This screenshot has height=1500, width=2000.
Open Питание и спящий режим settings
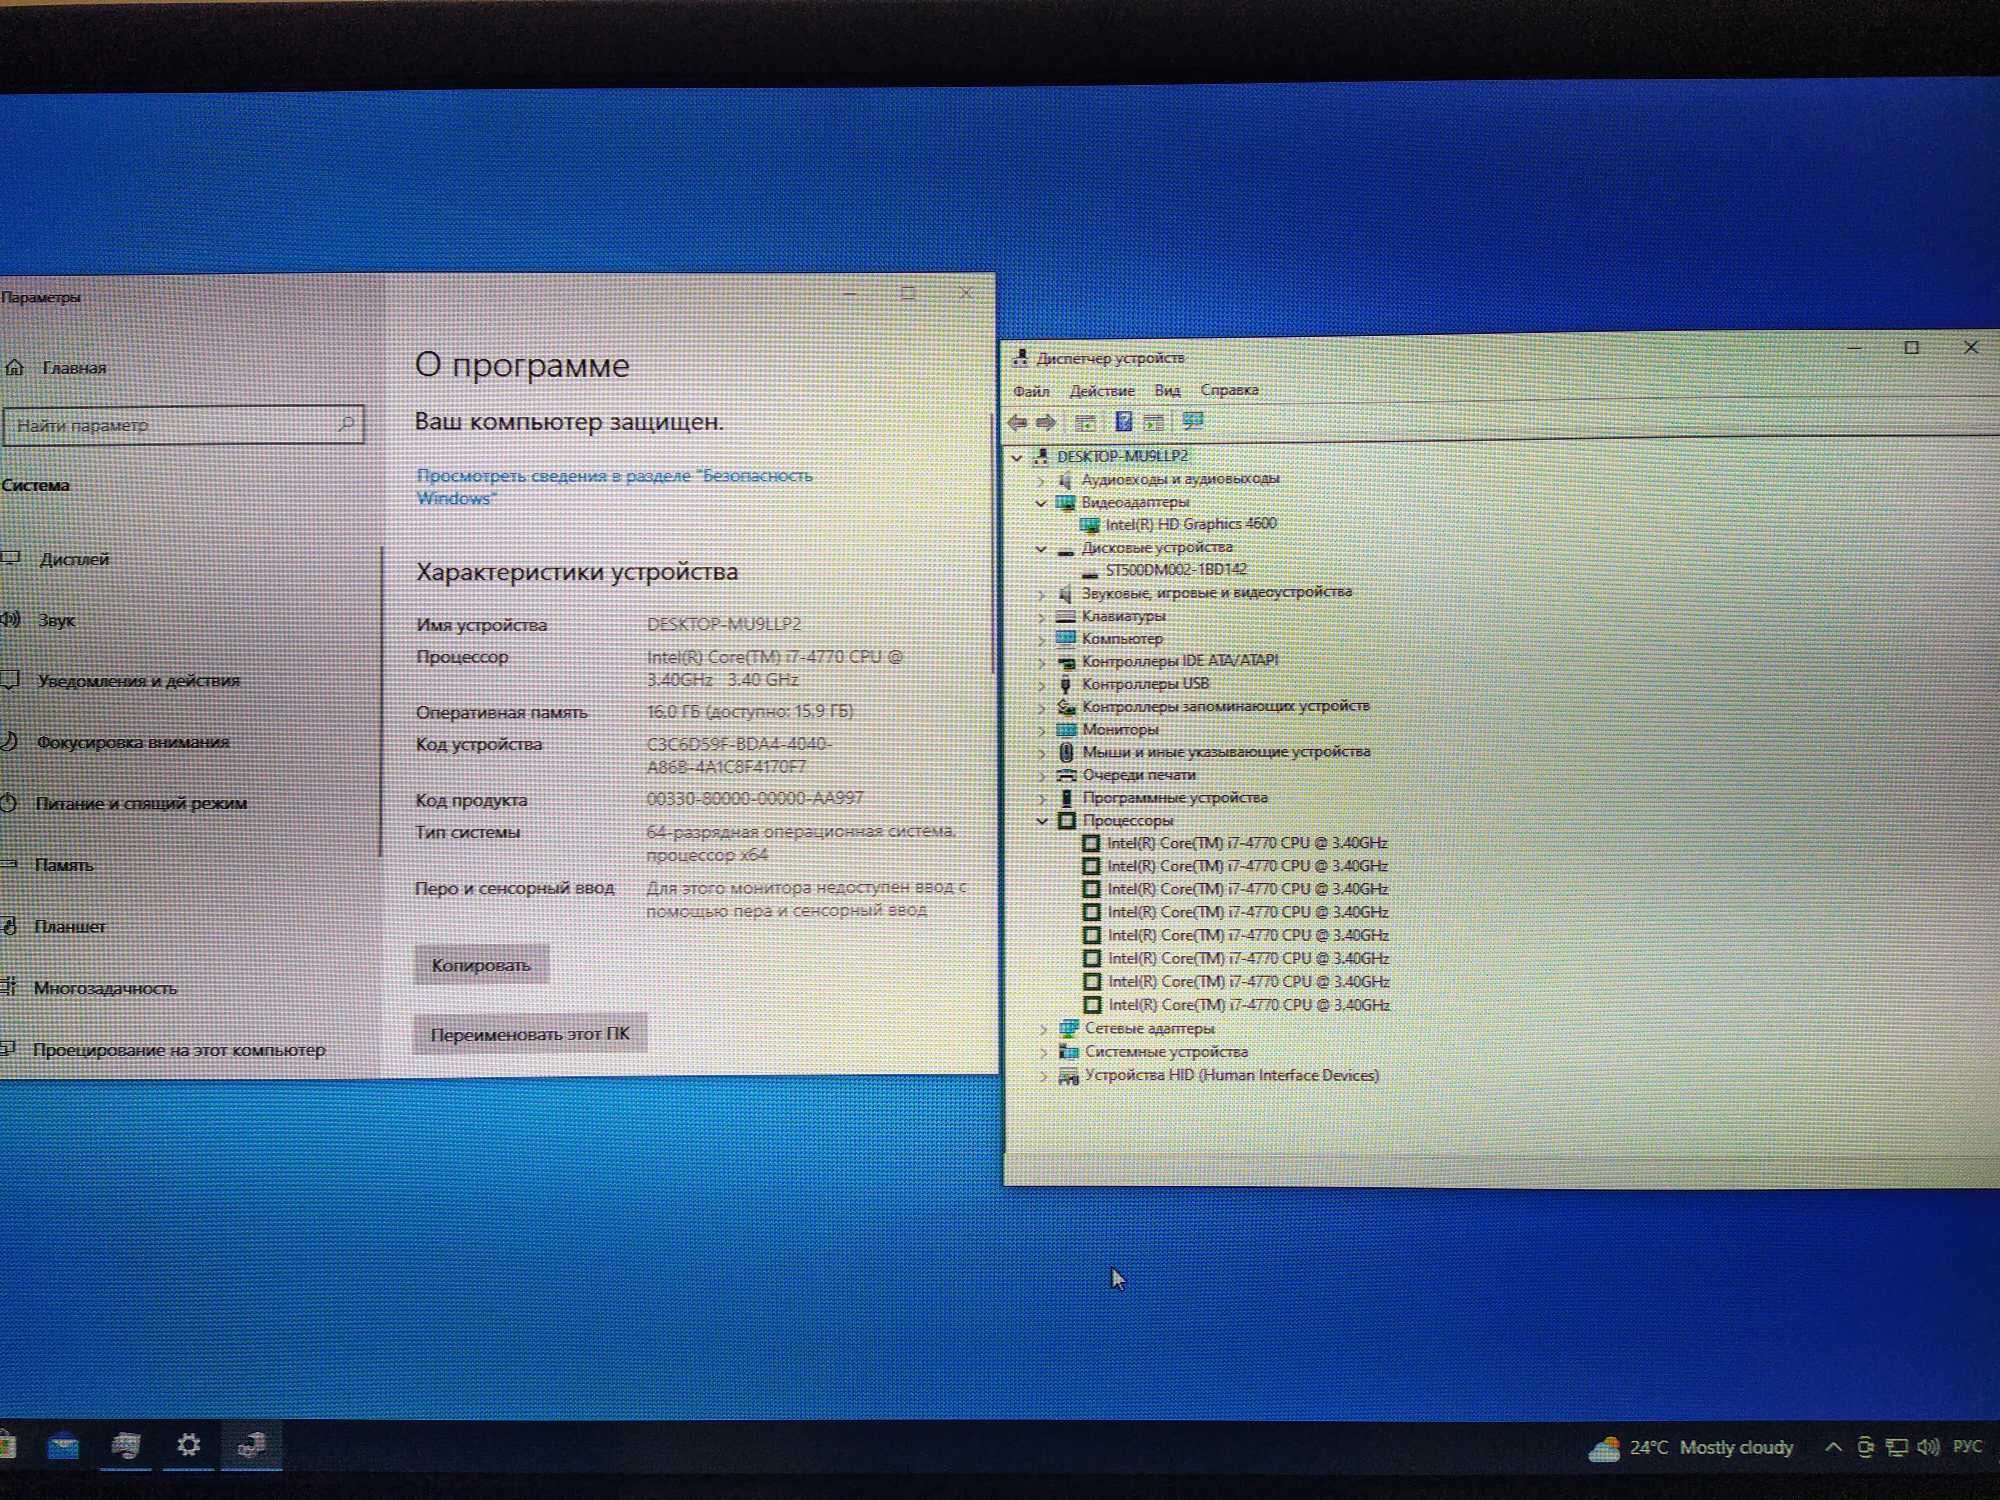[141, 803]
